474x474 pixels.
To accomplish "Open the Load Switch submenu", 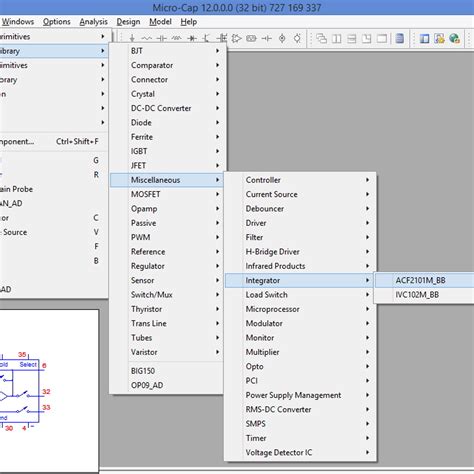I will pyautogui.click(x=300, y=295).
